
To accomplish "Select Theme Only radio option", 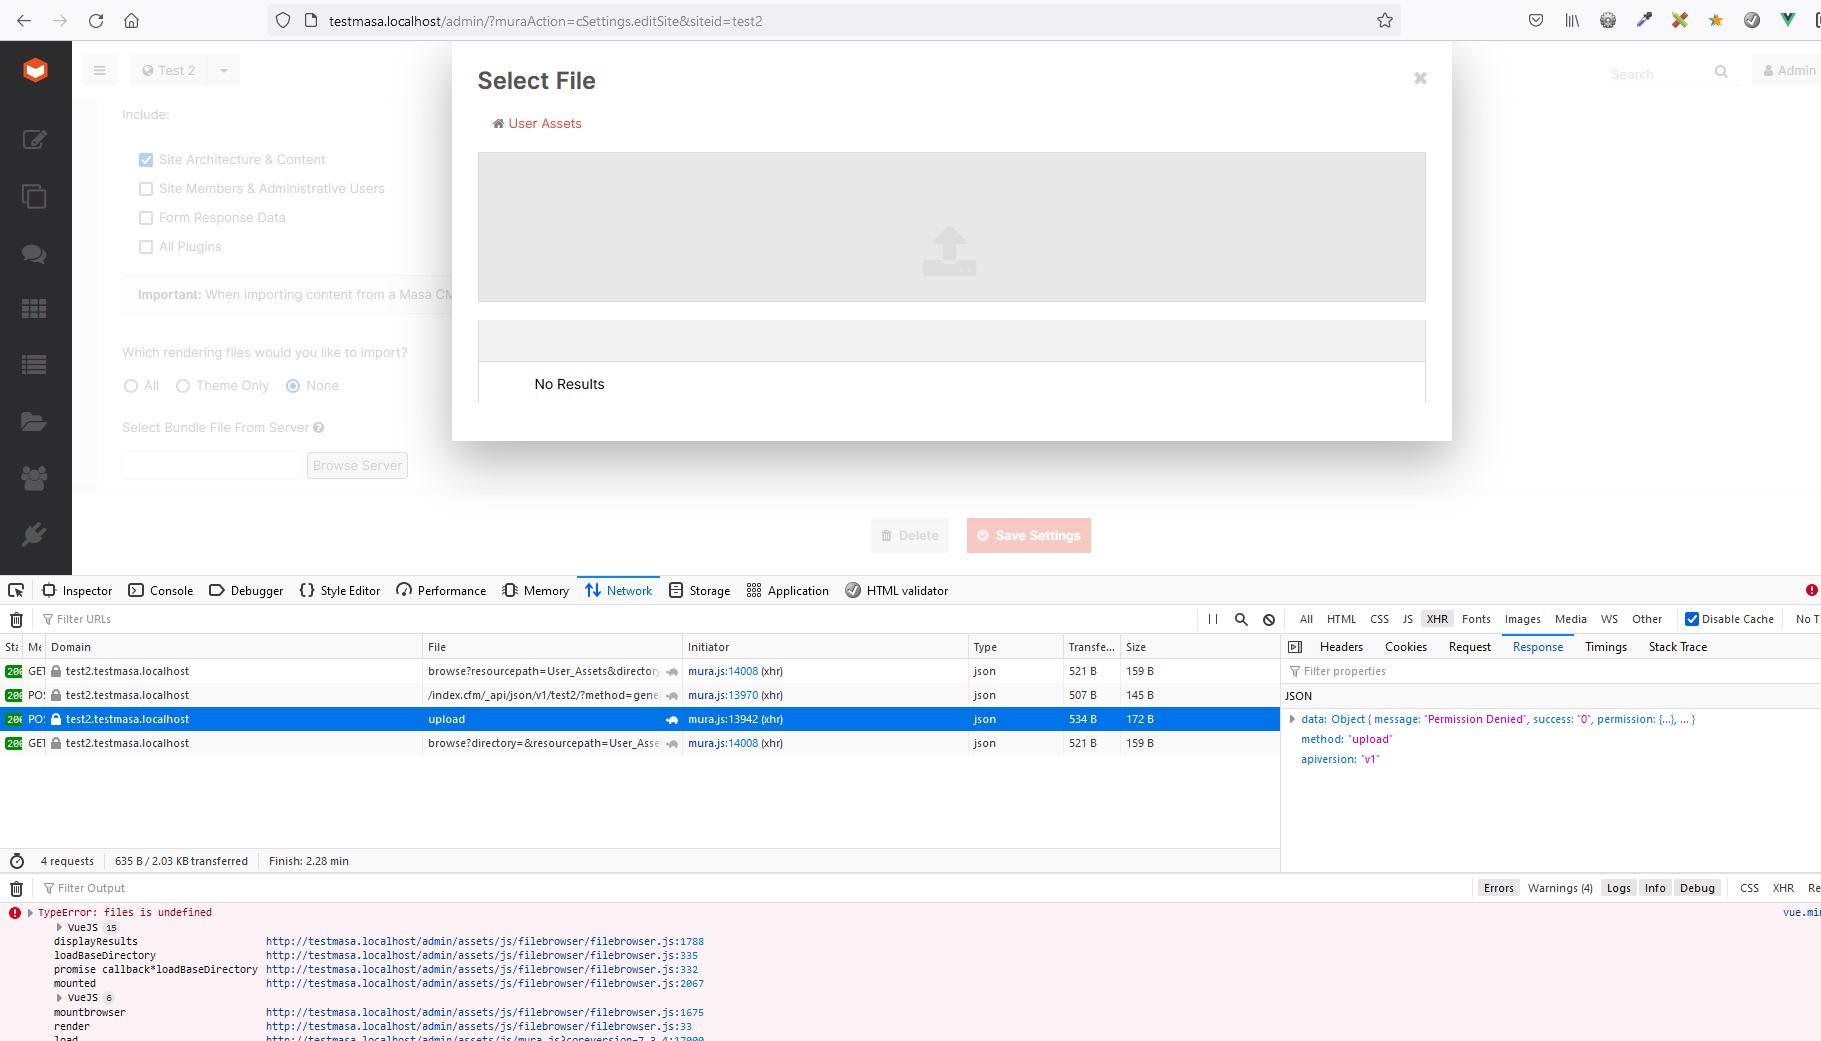I will [x=183, y=386].
